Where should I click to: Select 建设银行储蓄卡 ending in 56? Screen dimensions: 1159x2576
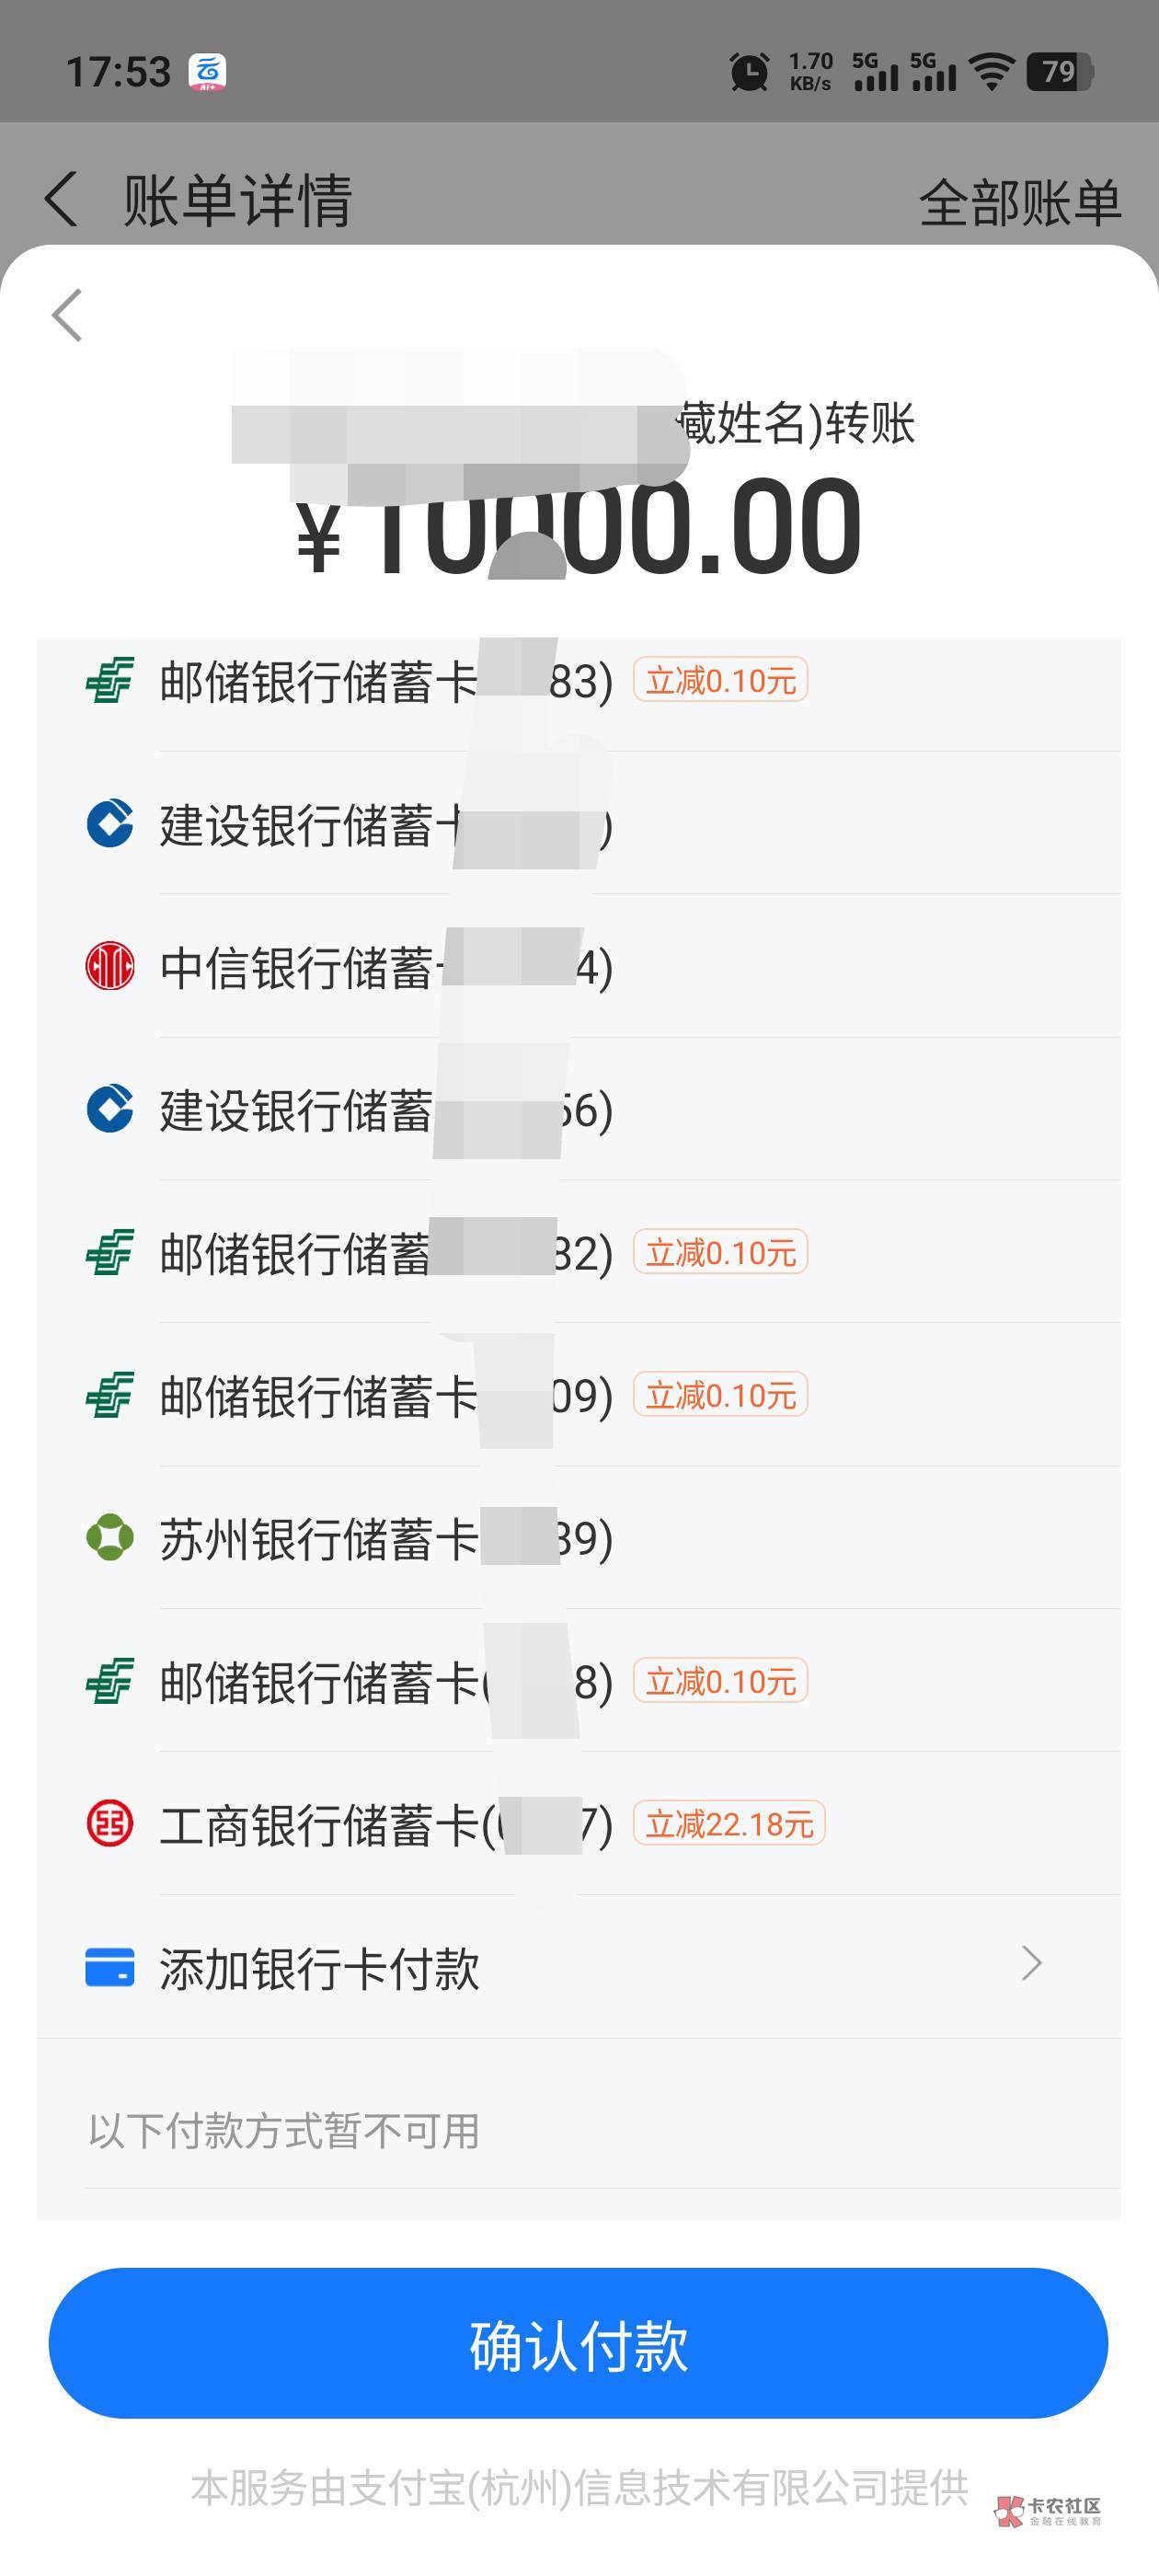[x=385, y=1110]
